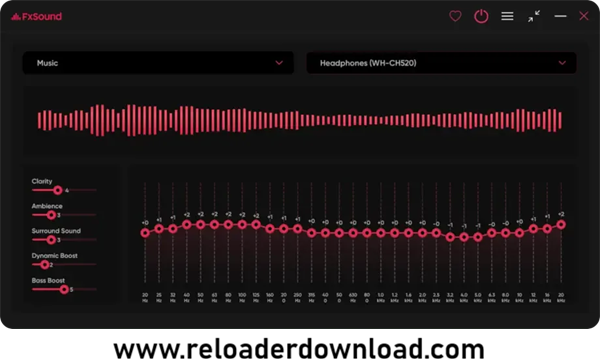Open the hamburger menu
This screenshot has width=600, height=364.
click(x=507, y=16)
